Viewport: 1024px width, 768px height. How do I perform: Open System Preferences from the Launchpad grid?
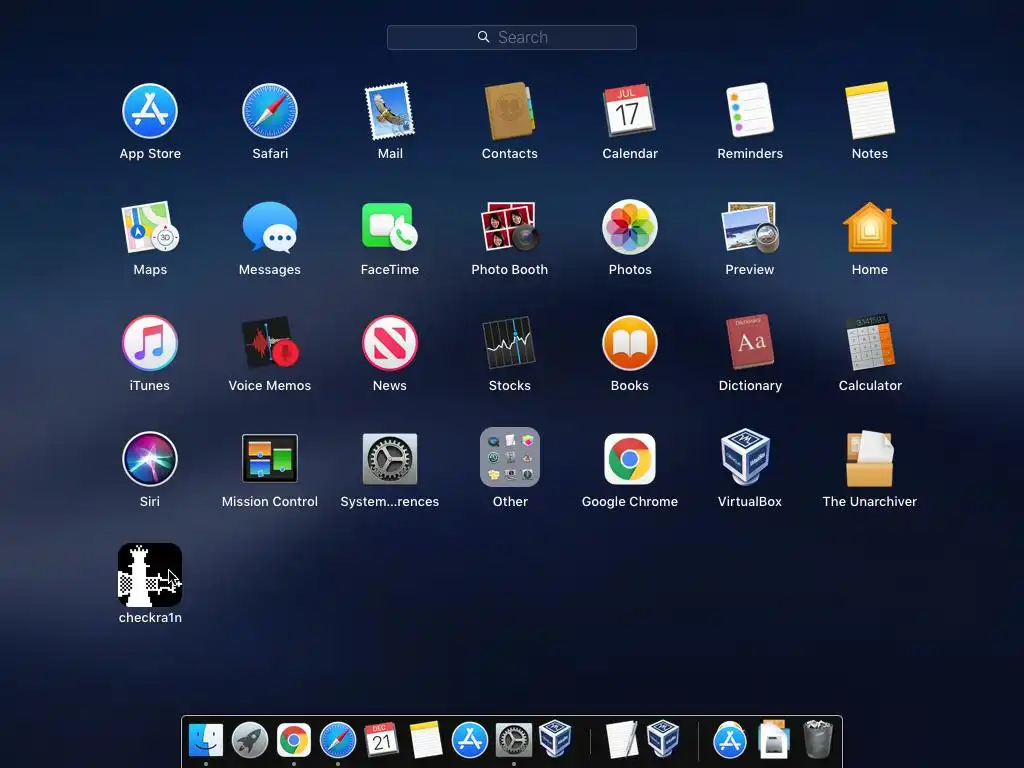[x=390, y=458]
